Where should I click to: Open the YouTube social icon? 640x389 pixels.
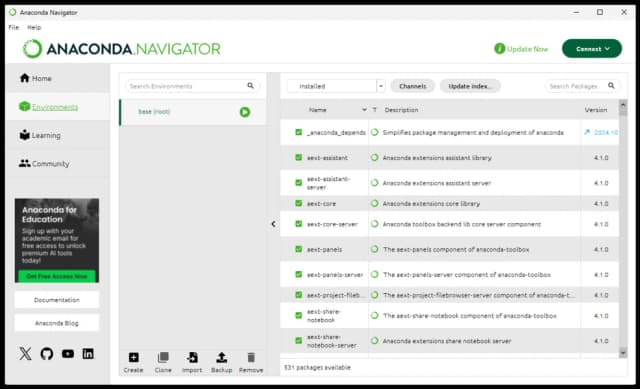[68, 353]
